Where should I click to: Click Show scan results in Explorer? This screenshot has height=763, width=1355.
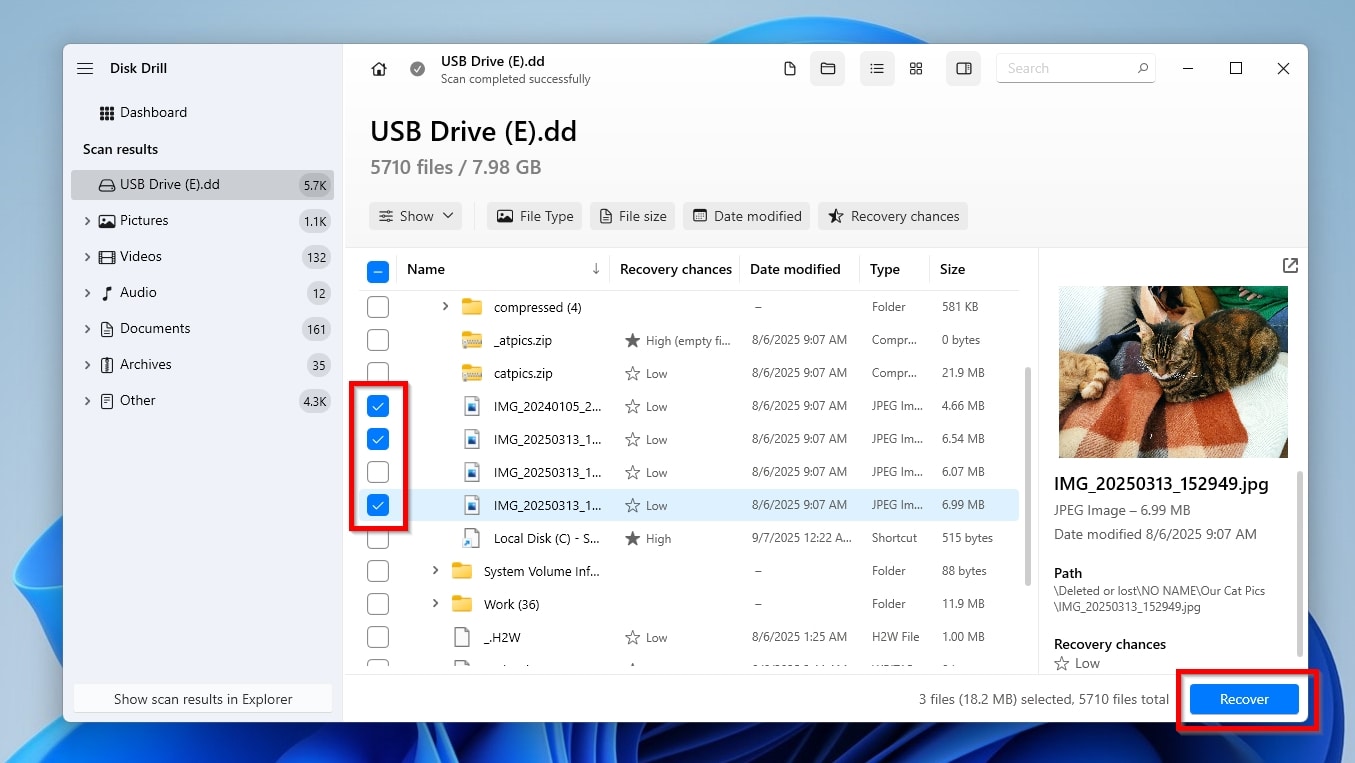pos(202,699)
